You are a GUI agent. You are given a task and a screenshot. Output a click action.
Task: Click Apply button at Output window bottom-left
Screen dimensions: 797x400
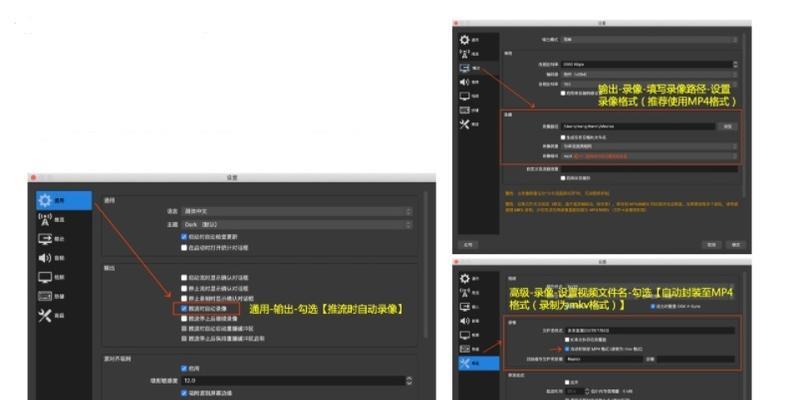pyautogui.click(x=468, y=244)
